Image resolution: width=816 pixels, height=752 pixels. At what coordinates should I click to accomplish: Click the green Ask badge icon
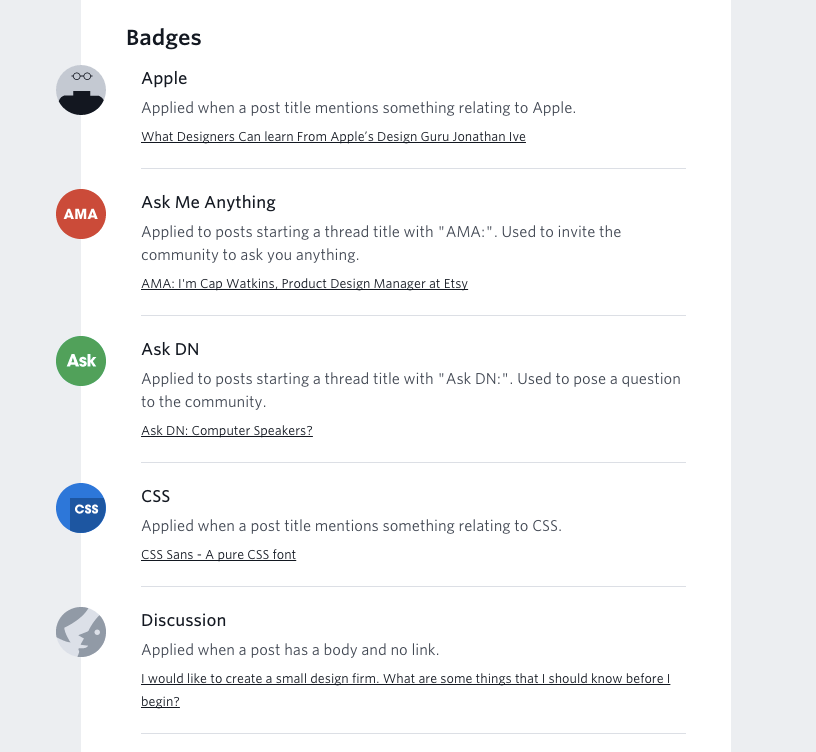[x=81, y=361]
